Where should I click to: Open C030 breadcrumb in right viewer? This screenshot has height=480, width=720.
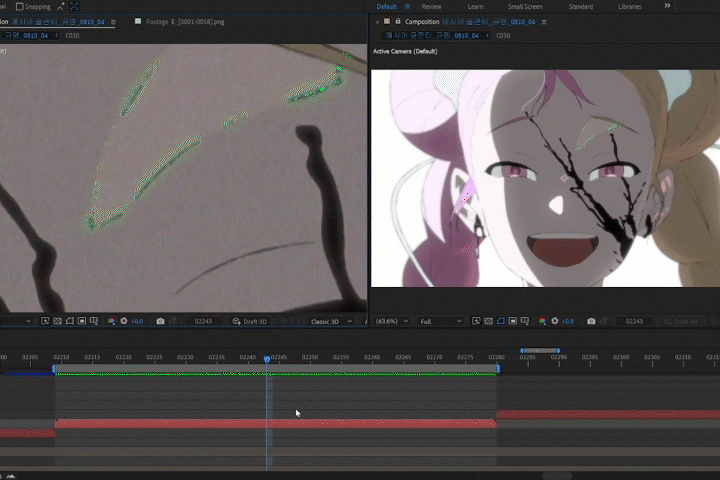tap(503, 35)
